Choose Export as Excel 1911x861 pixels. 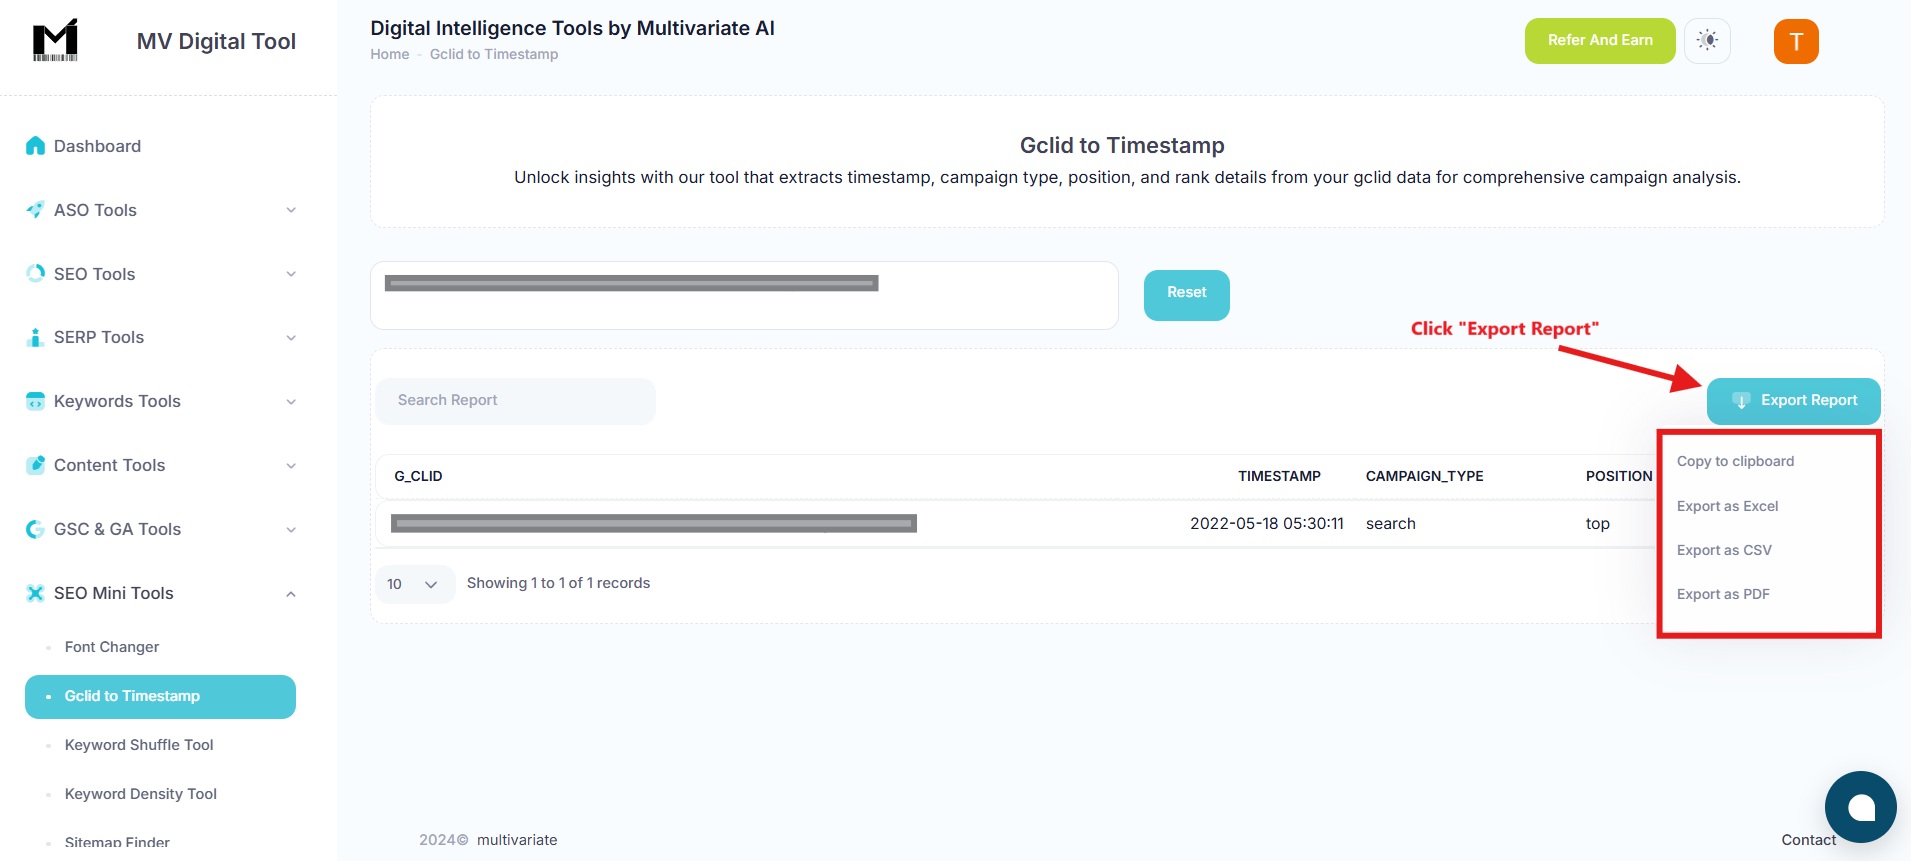pos(1727,506)
